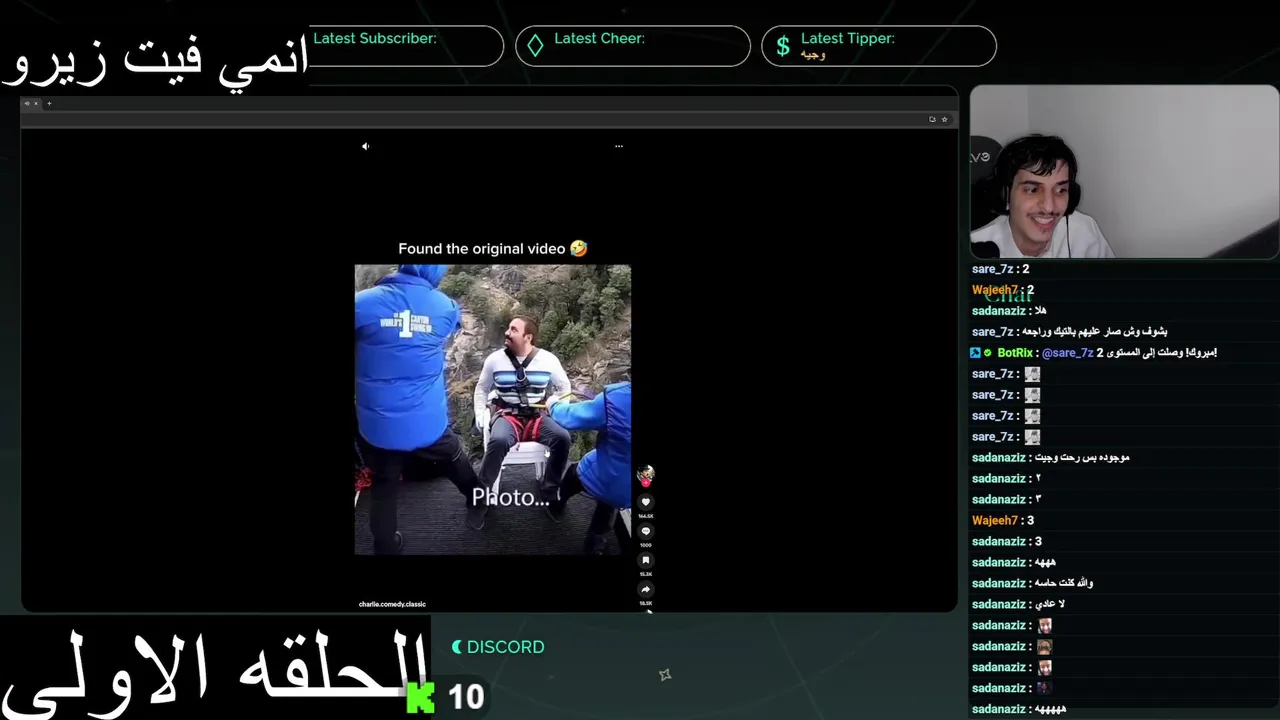
Task: Click the green Kick logo
Action: pyautogui.click(x=421, y=697)
